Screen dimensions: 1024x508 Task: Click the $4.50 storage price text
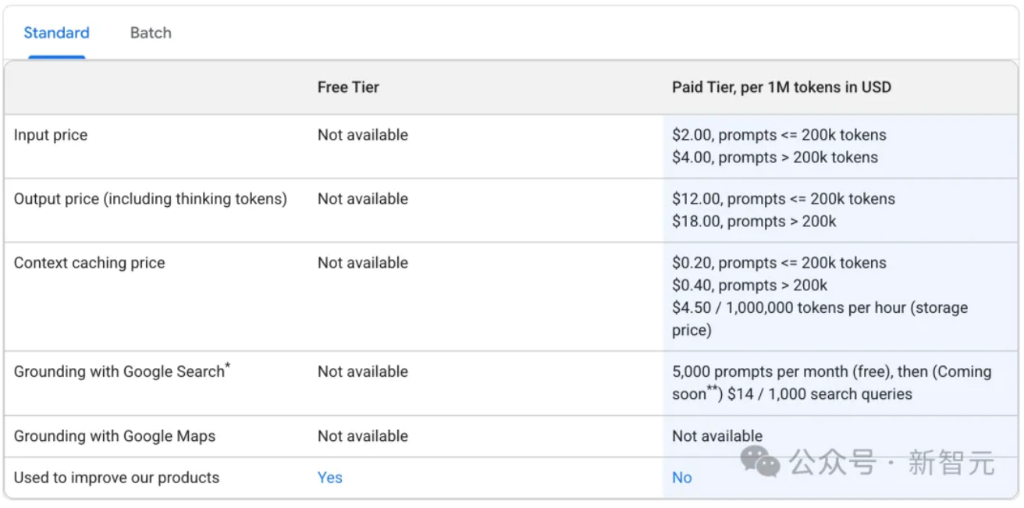pyautogui.click(x=820, y=308)
